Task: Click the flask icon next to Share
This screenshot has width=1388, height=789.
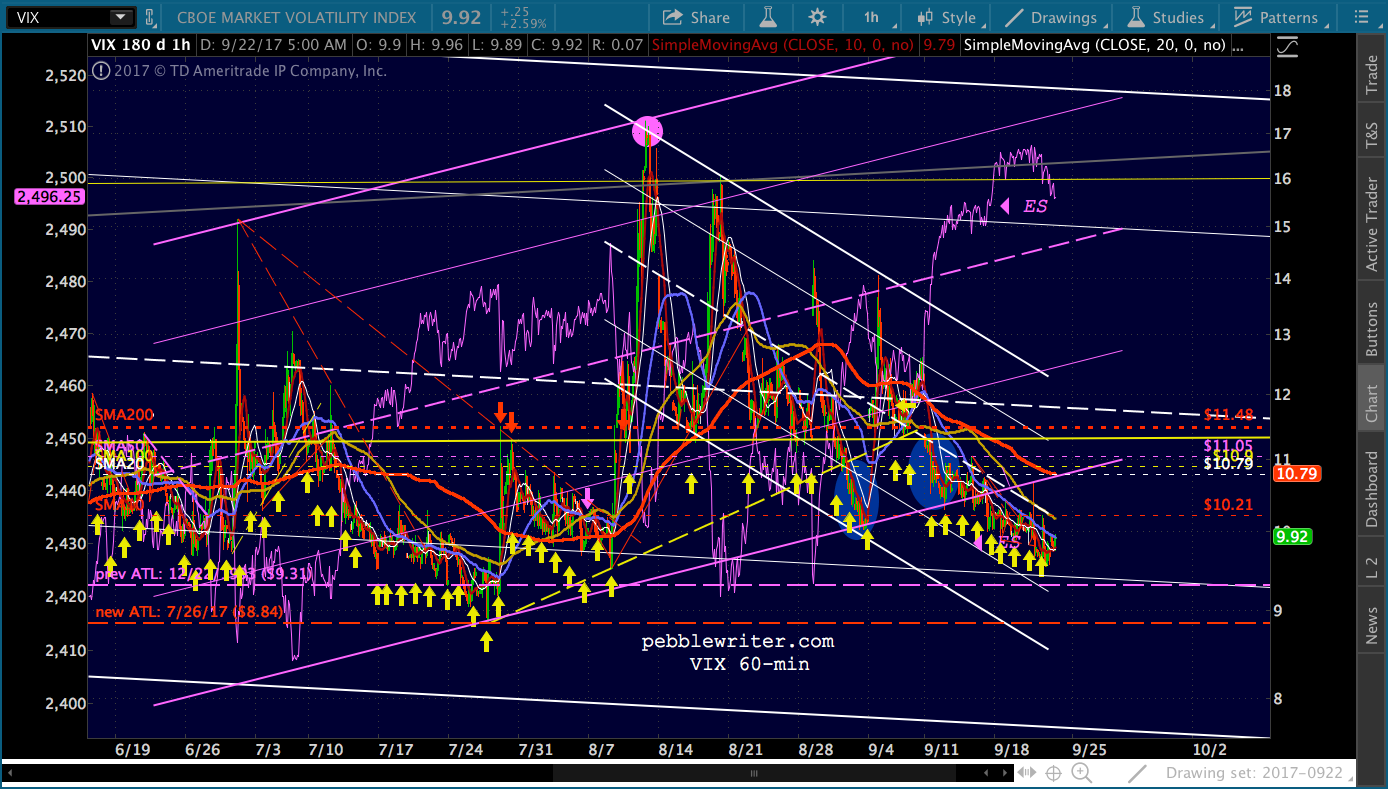Action: pos(768,17)
